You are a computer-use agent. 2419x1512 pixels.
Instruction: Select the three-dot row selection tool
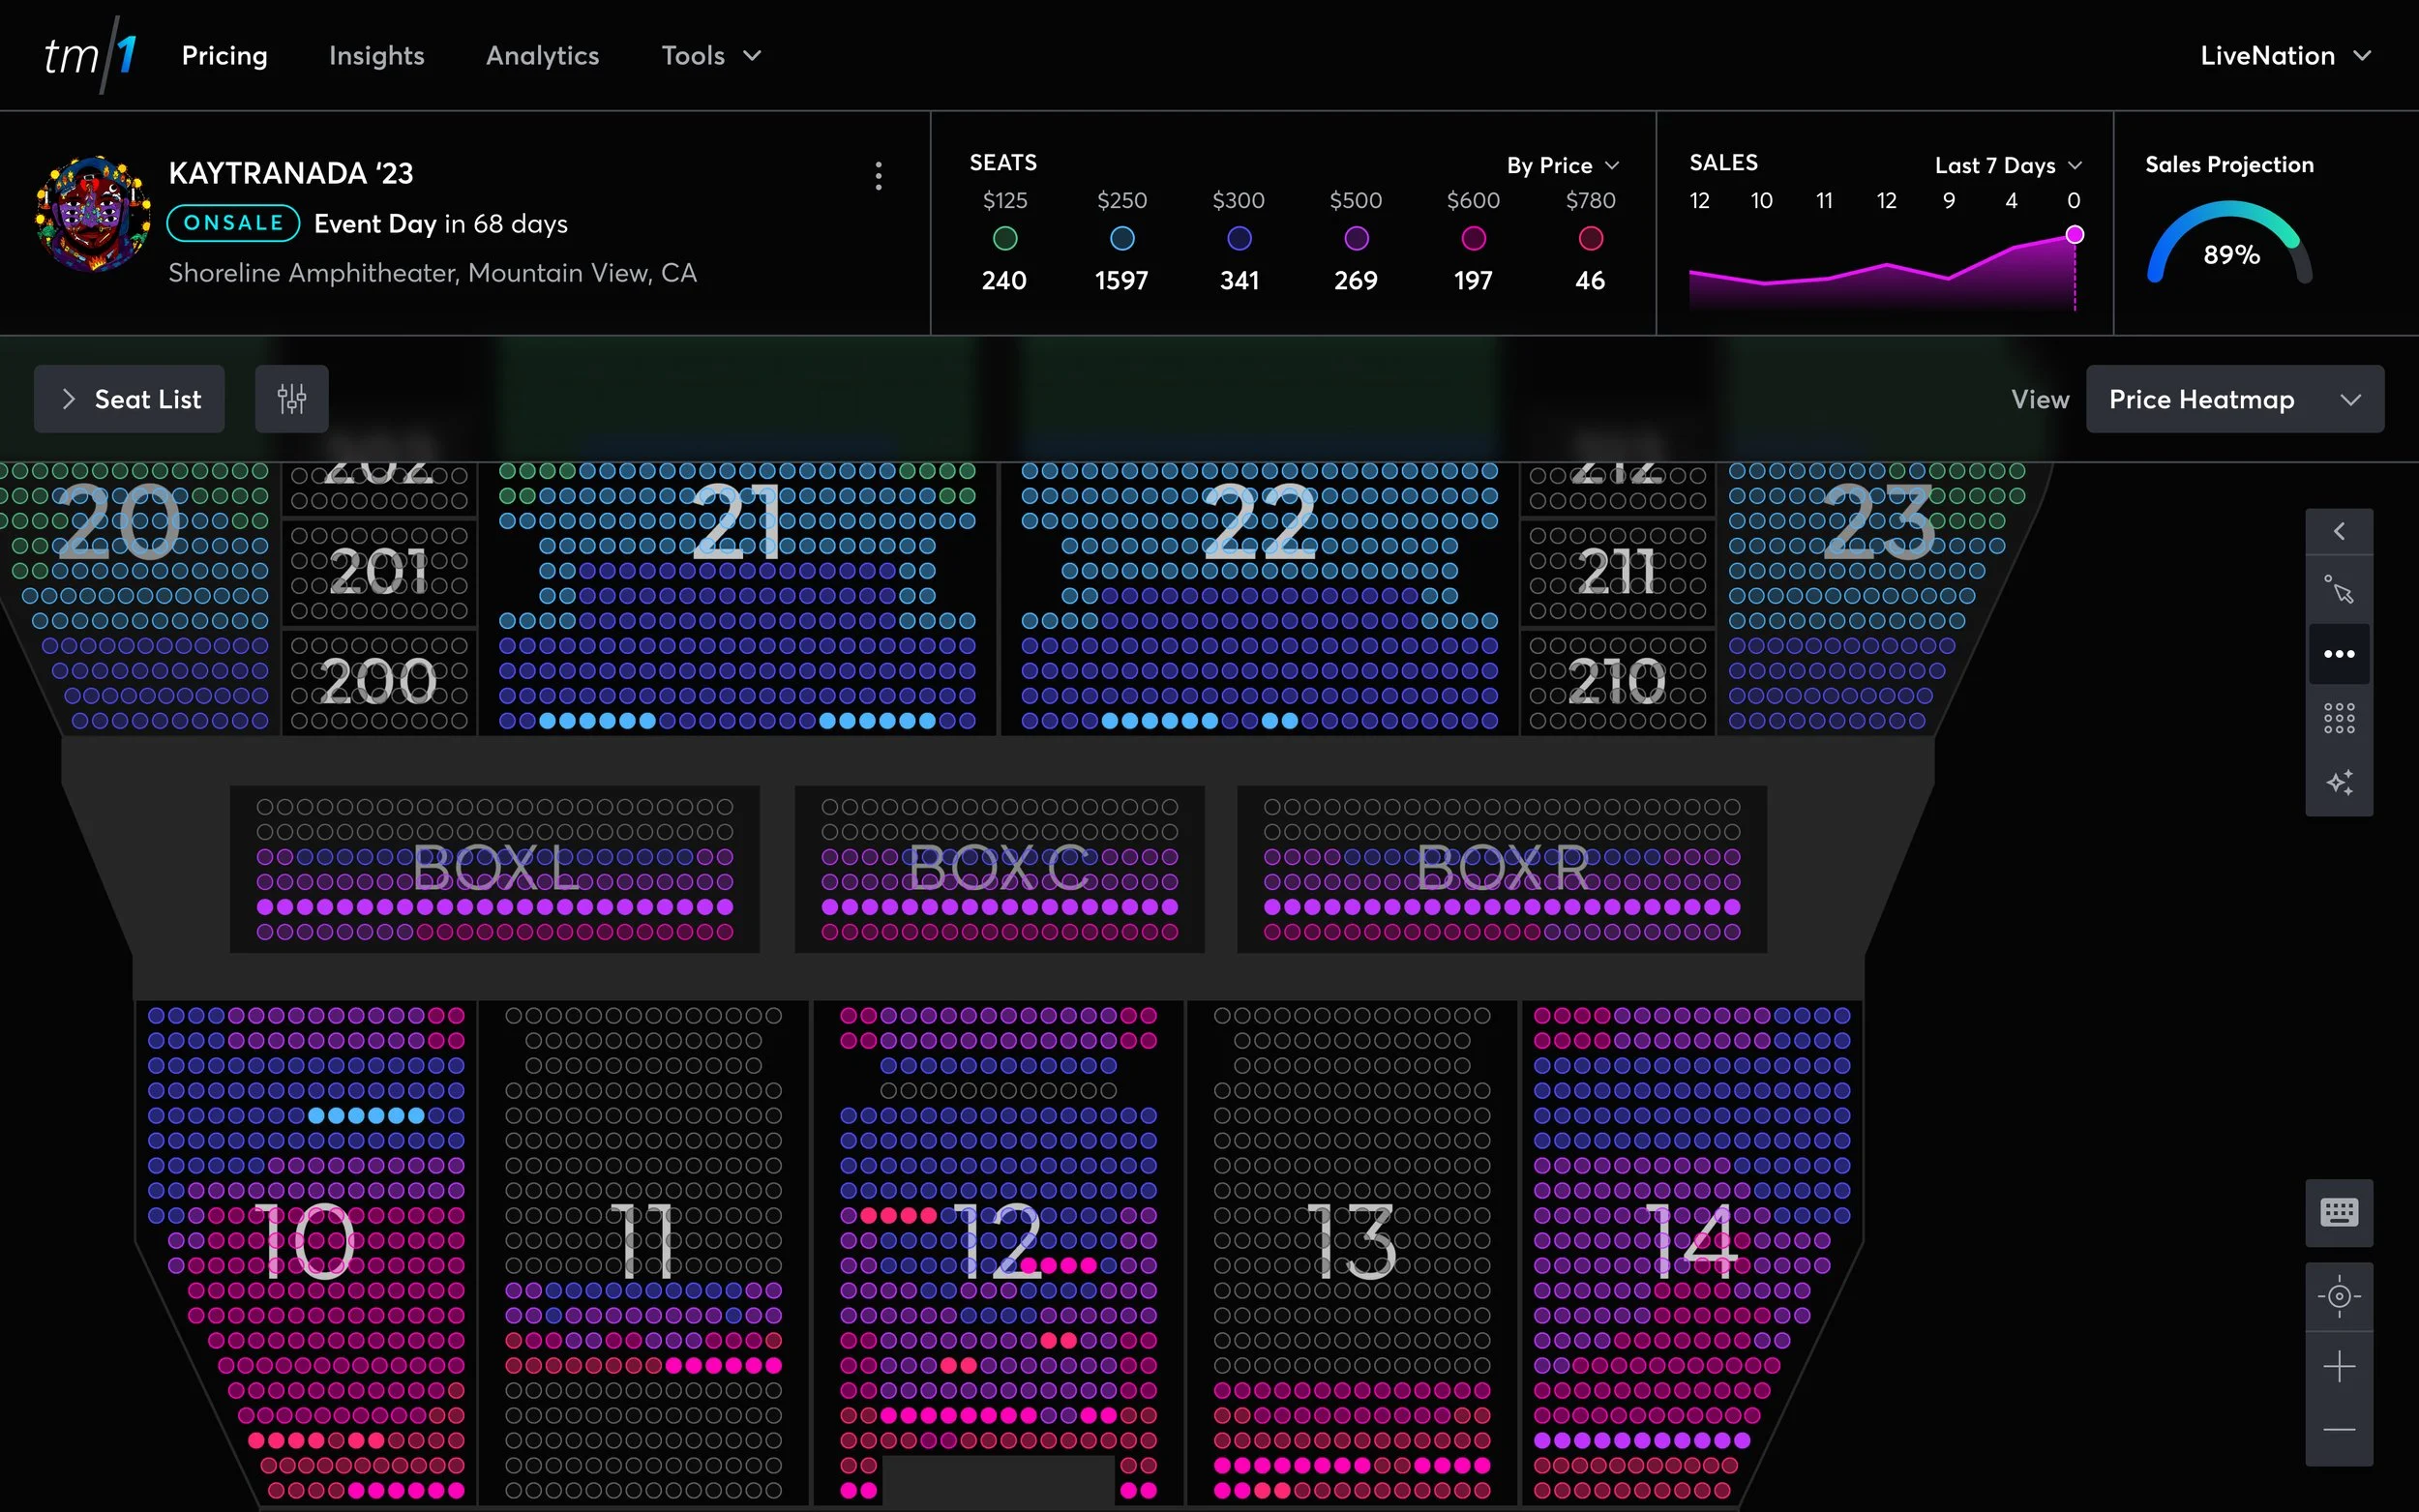click(2338, 654)
